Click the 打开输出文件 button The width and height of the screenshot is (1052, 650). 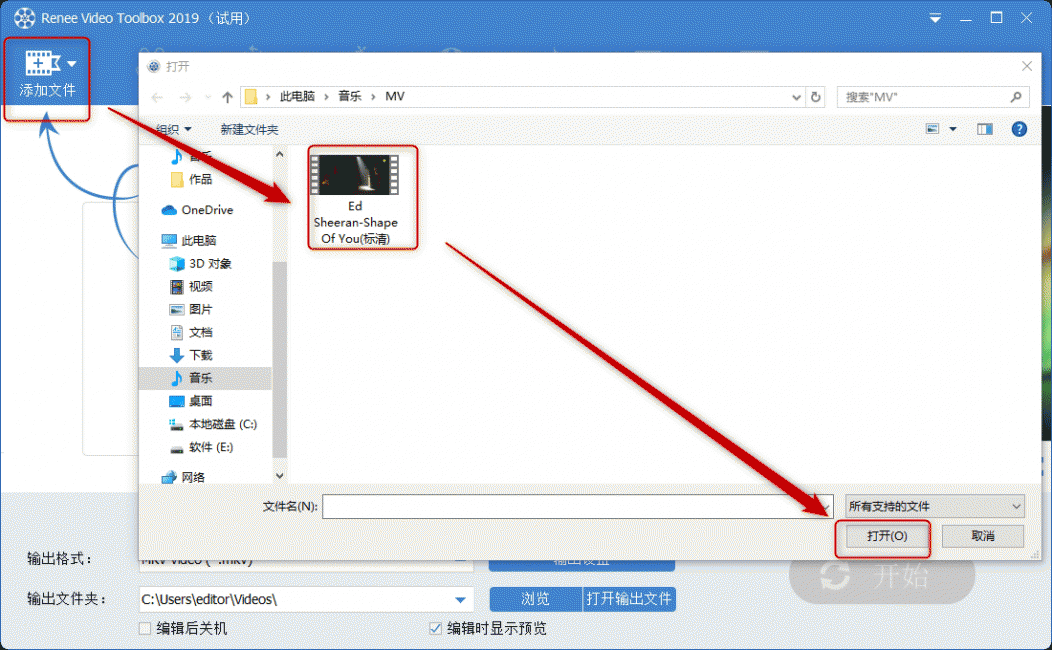pyautogui.click(x=629, y=599)
